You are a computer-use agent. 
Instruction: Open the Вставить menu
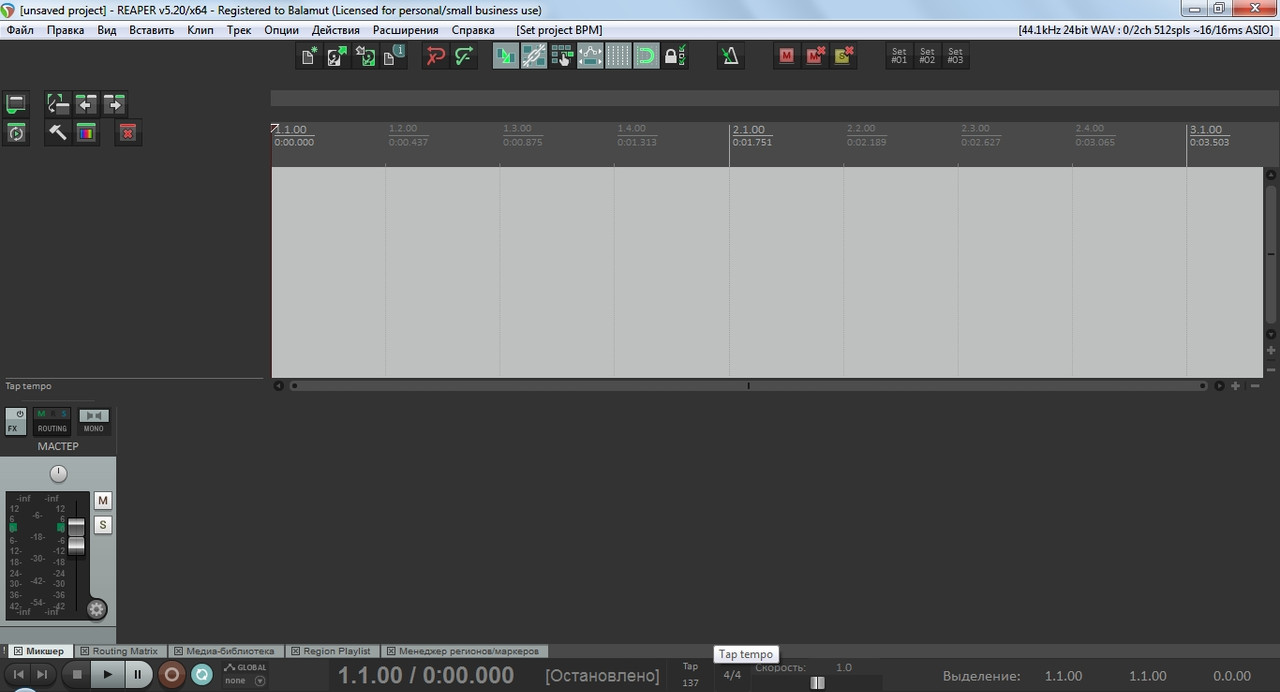tap(151, 30)
